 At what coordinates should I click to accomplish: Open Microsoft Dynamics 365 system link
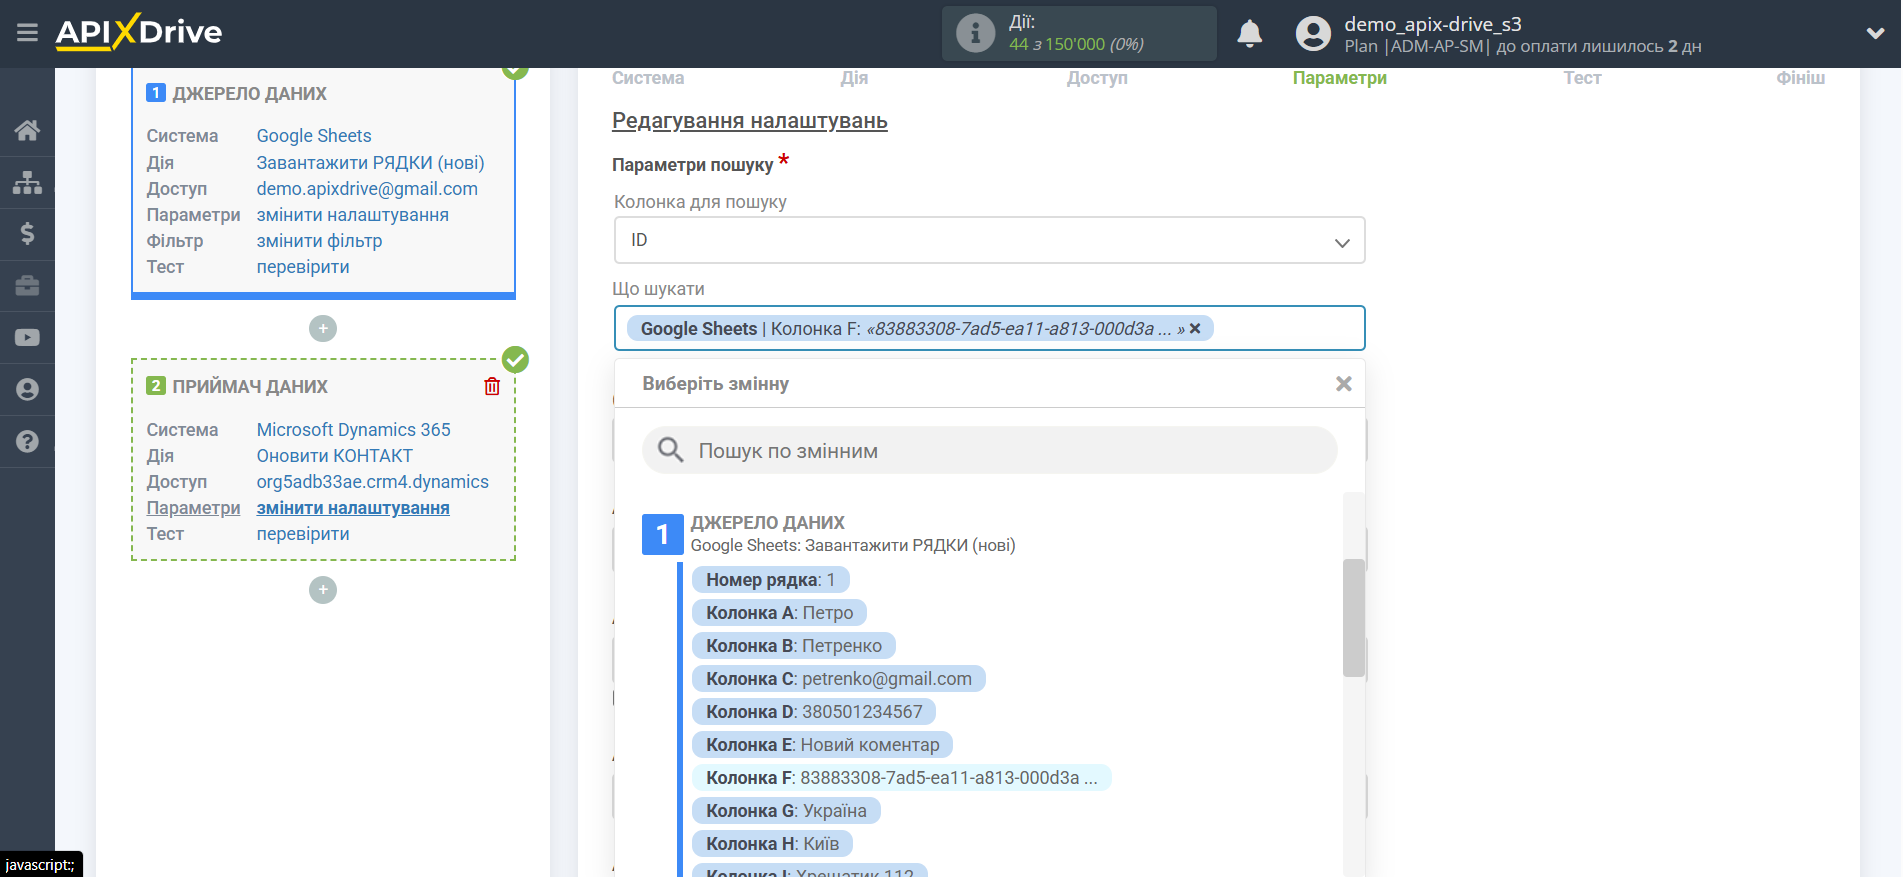[354, 430]
